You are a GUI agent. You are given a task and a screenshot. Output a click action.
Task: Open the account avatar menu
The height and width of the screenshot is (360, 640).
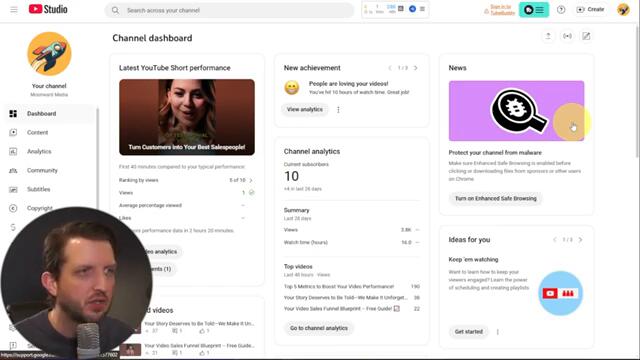(x=623, y=9)
